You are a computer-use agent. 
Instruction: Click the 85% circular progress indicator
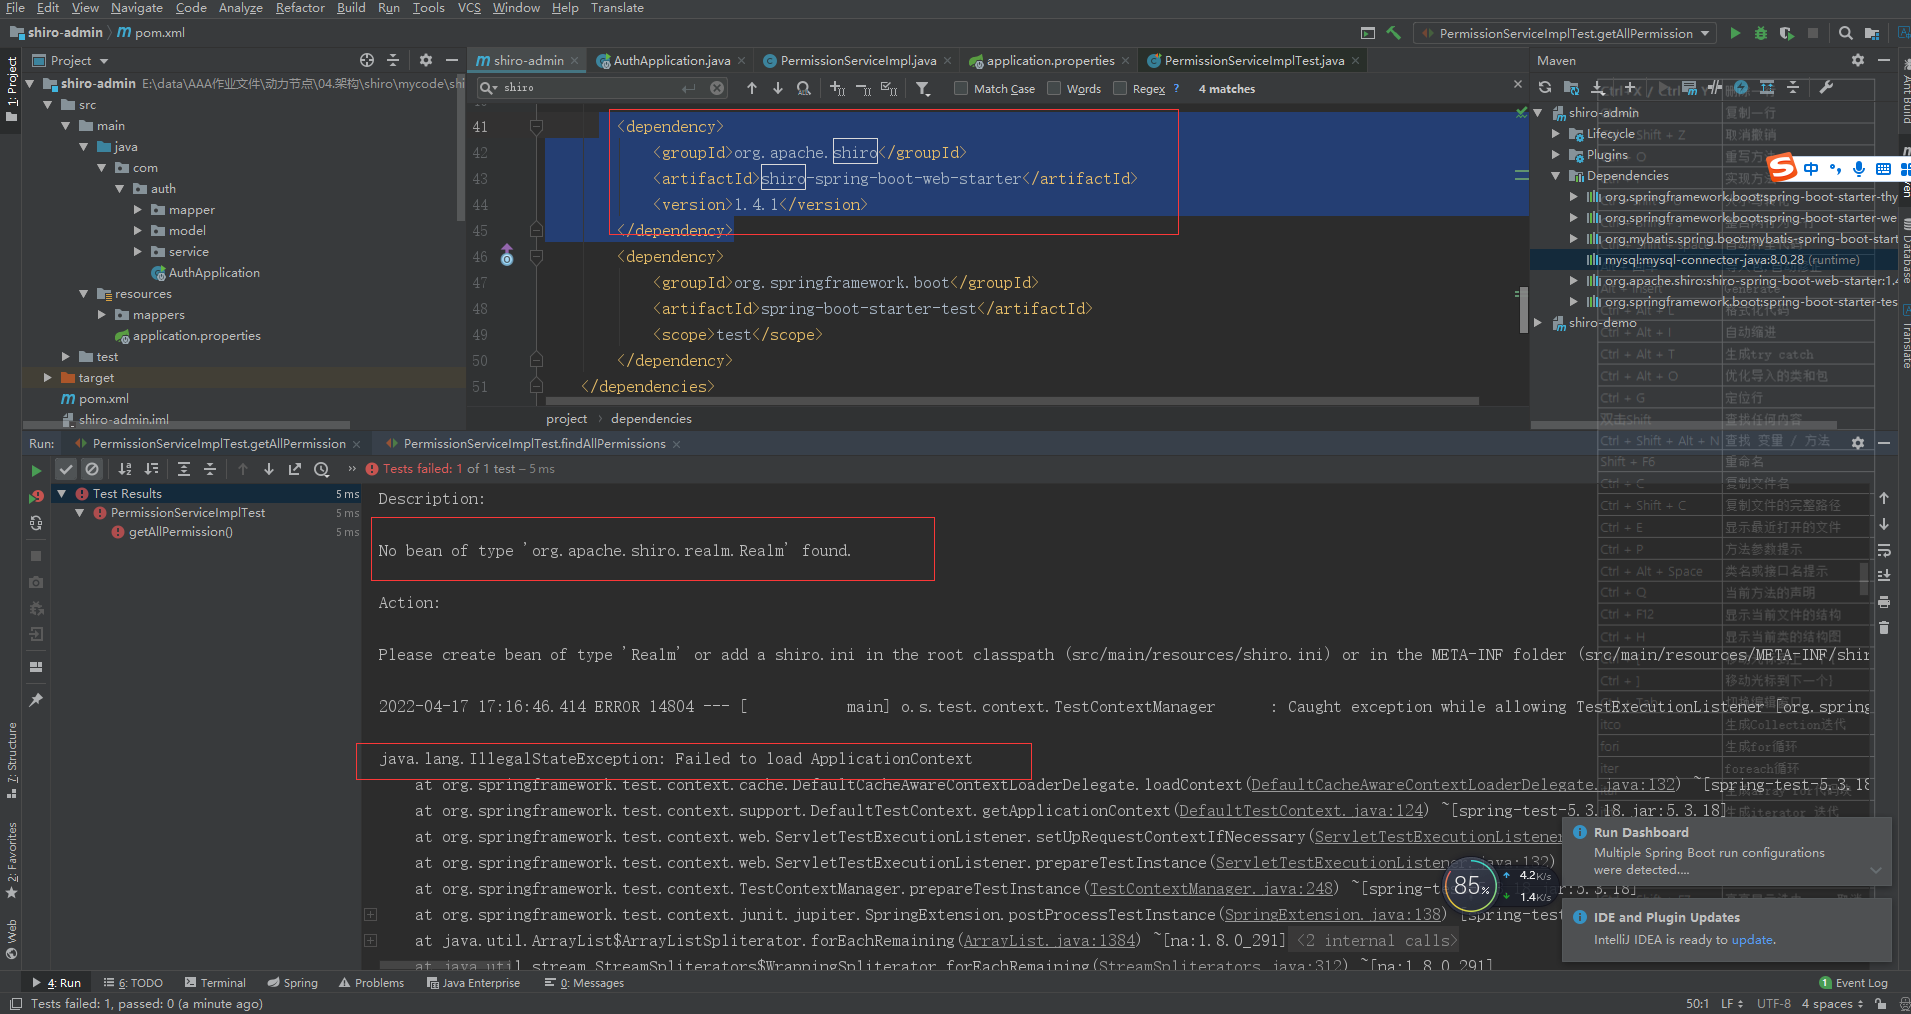coord(1470,886)
